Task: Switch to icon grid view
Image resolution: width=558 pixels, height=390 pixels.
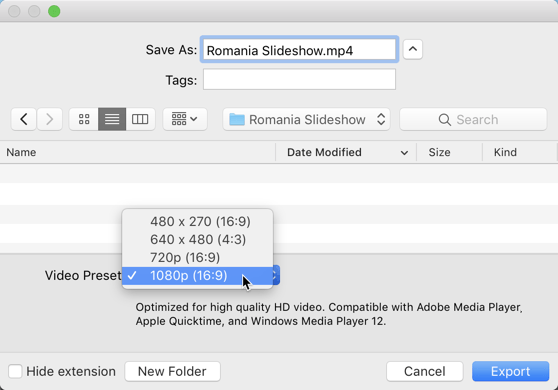Action: (x=84, y=119)
